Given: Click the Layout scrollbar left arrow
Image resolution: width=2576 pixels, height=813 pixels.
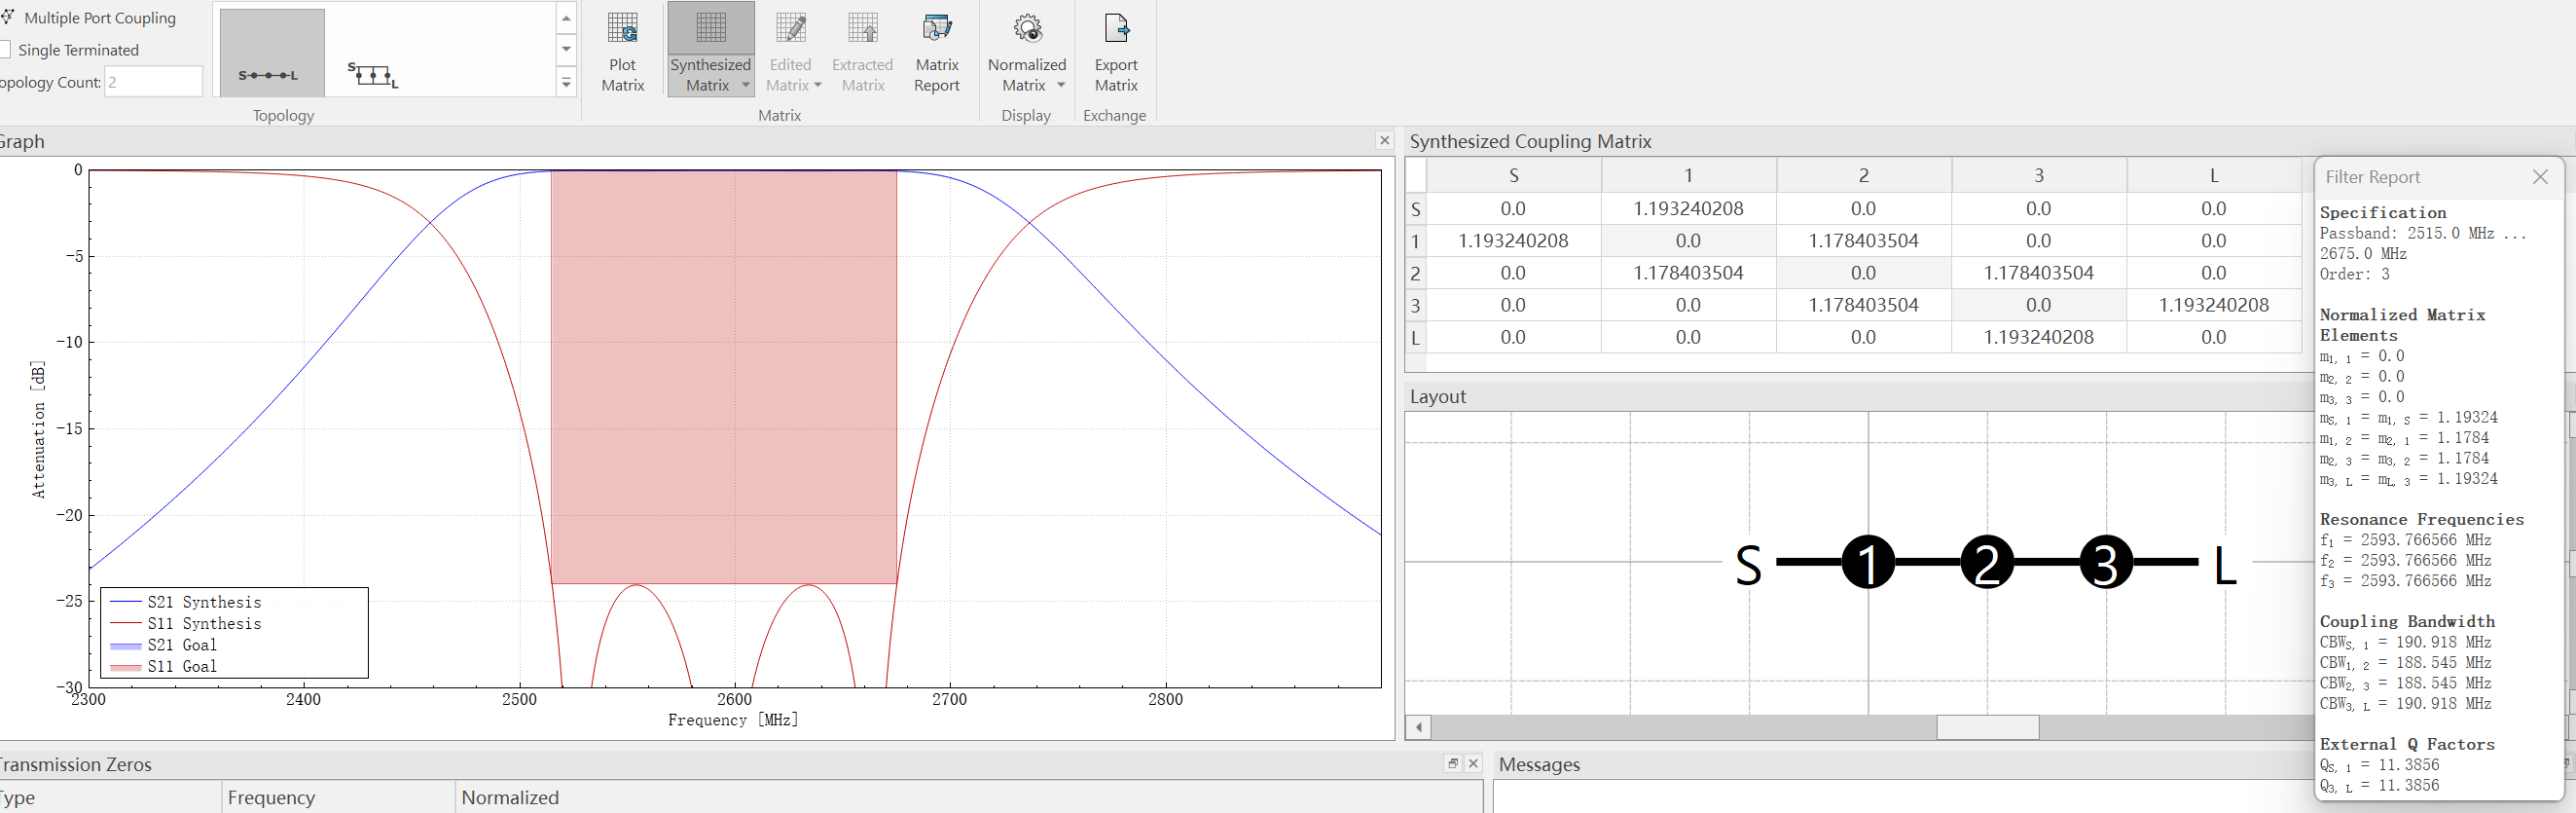Looking at the screenshot, I should coord(1418,727).
